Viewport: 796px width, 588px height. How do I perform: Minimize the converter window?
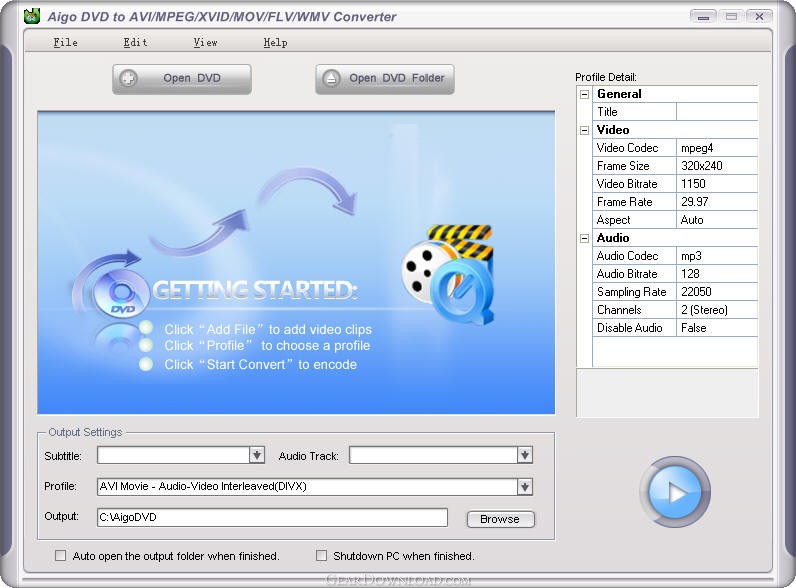coord(703,17)
